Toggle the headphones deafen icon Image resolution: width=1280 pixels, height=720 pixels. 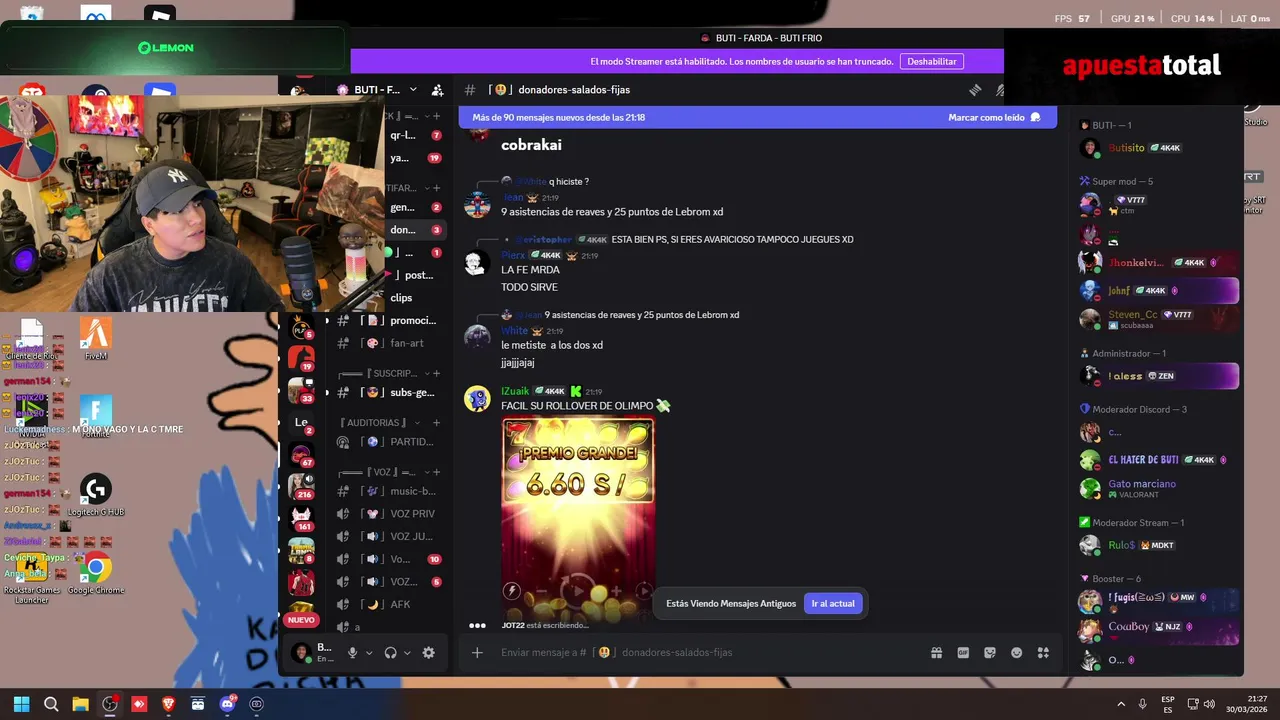[x=391, y=653]
